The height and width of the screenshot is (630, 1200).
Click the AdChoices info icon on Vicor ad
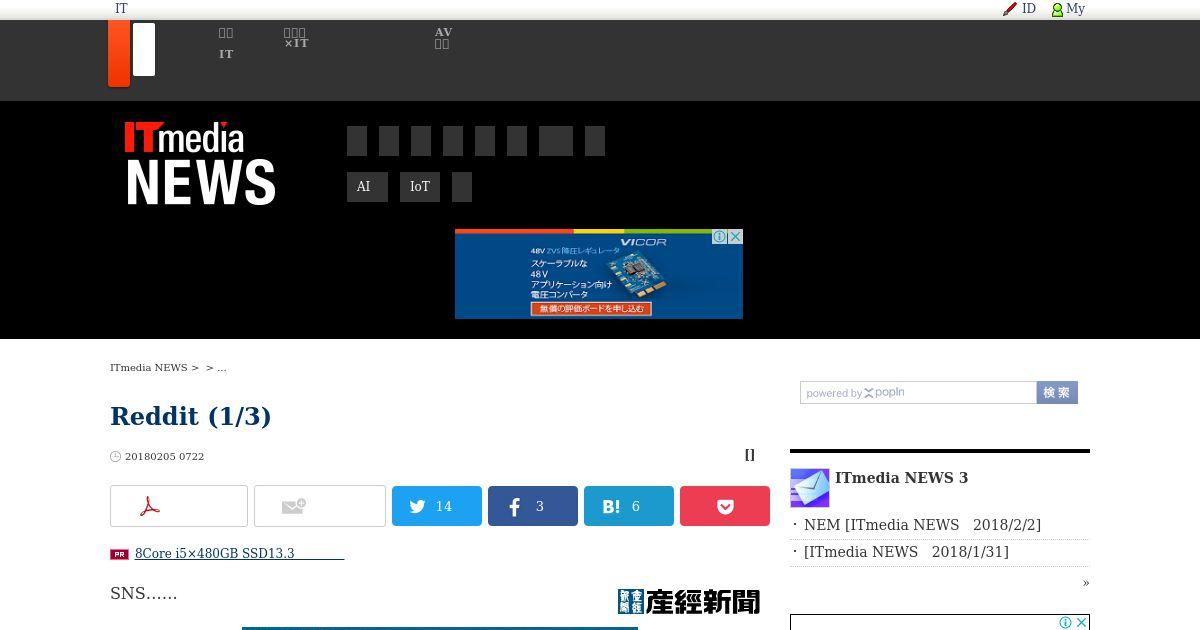pyautogui.click(x=719, y=237)
